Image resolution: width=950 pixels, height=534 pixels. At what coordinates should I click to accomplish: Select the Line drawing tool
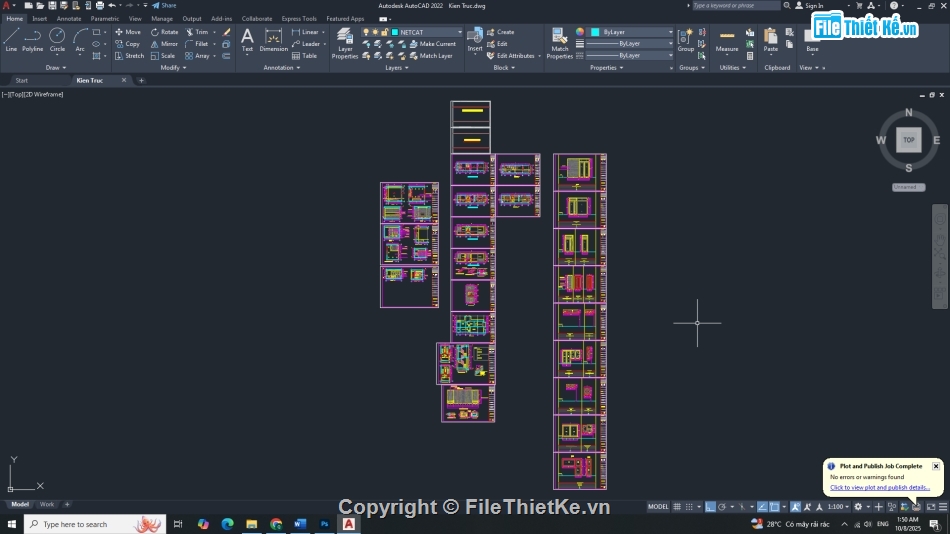11,39
